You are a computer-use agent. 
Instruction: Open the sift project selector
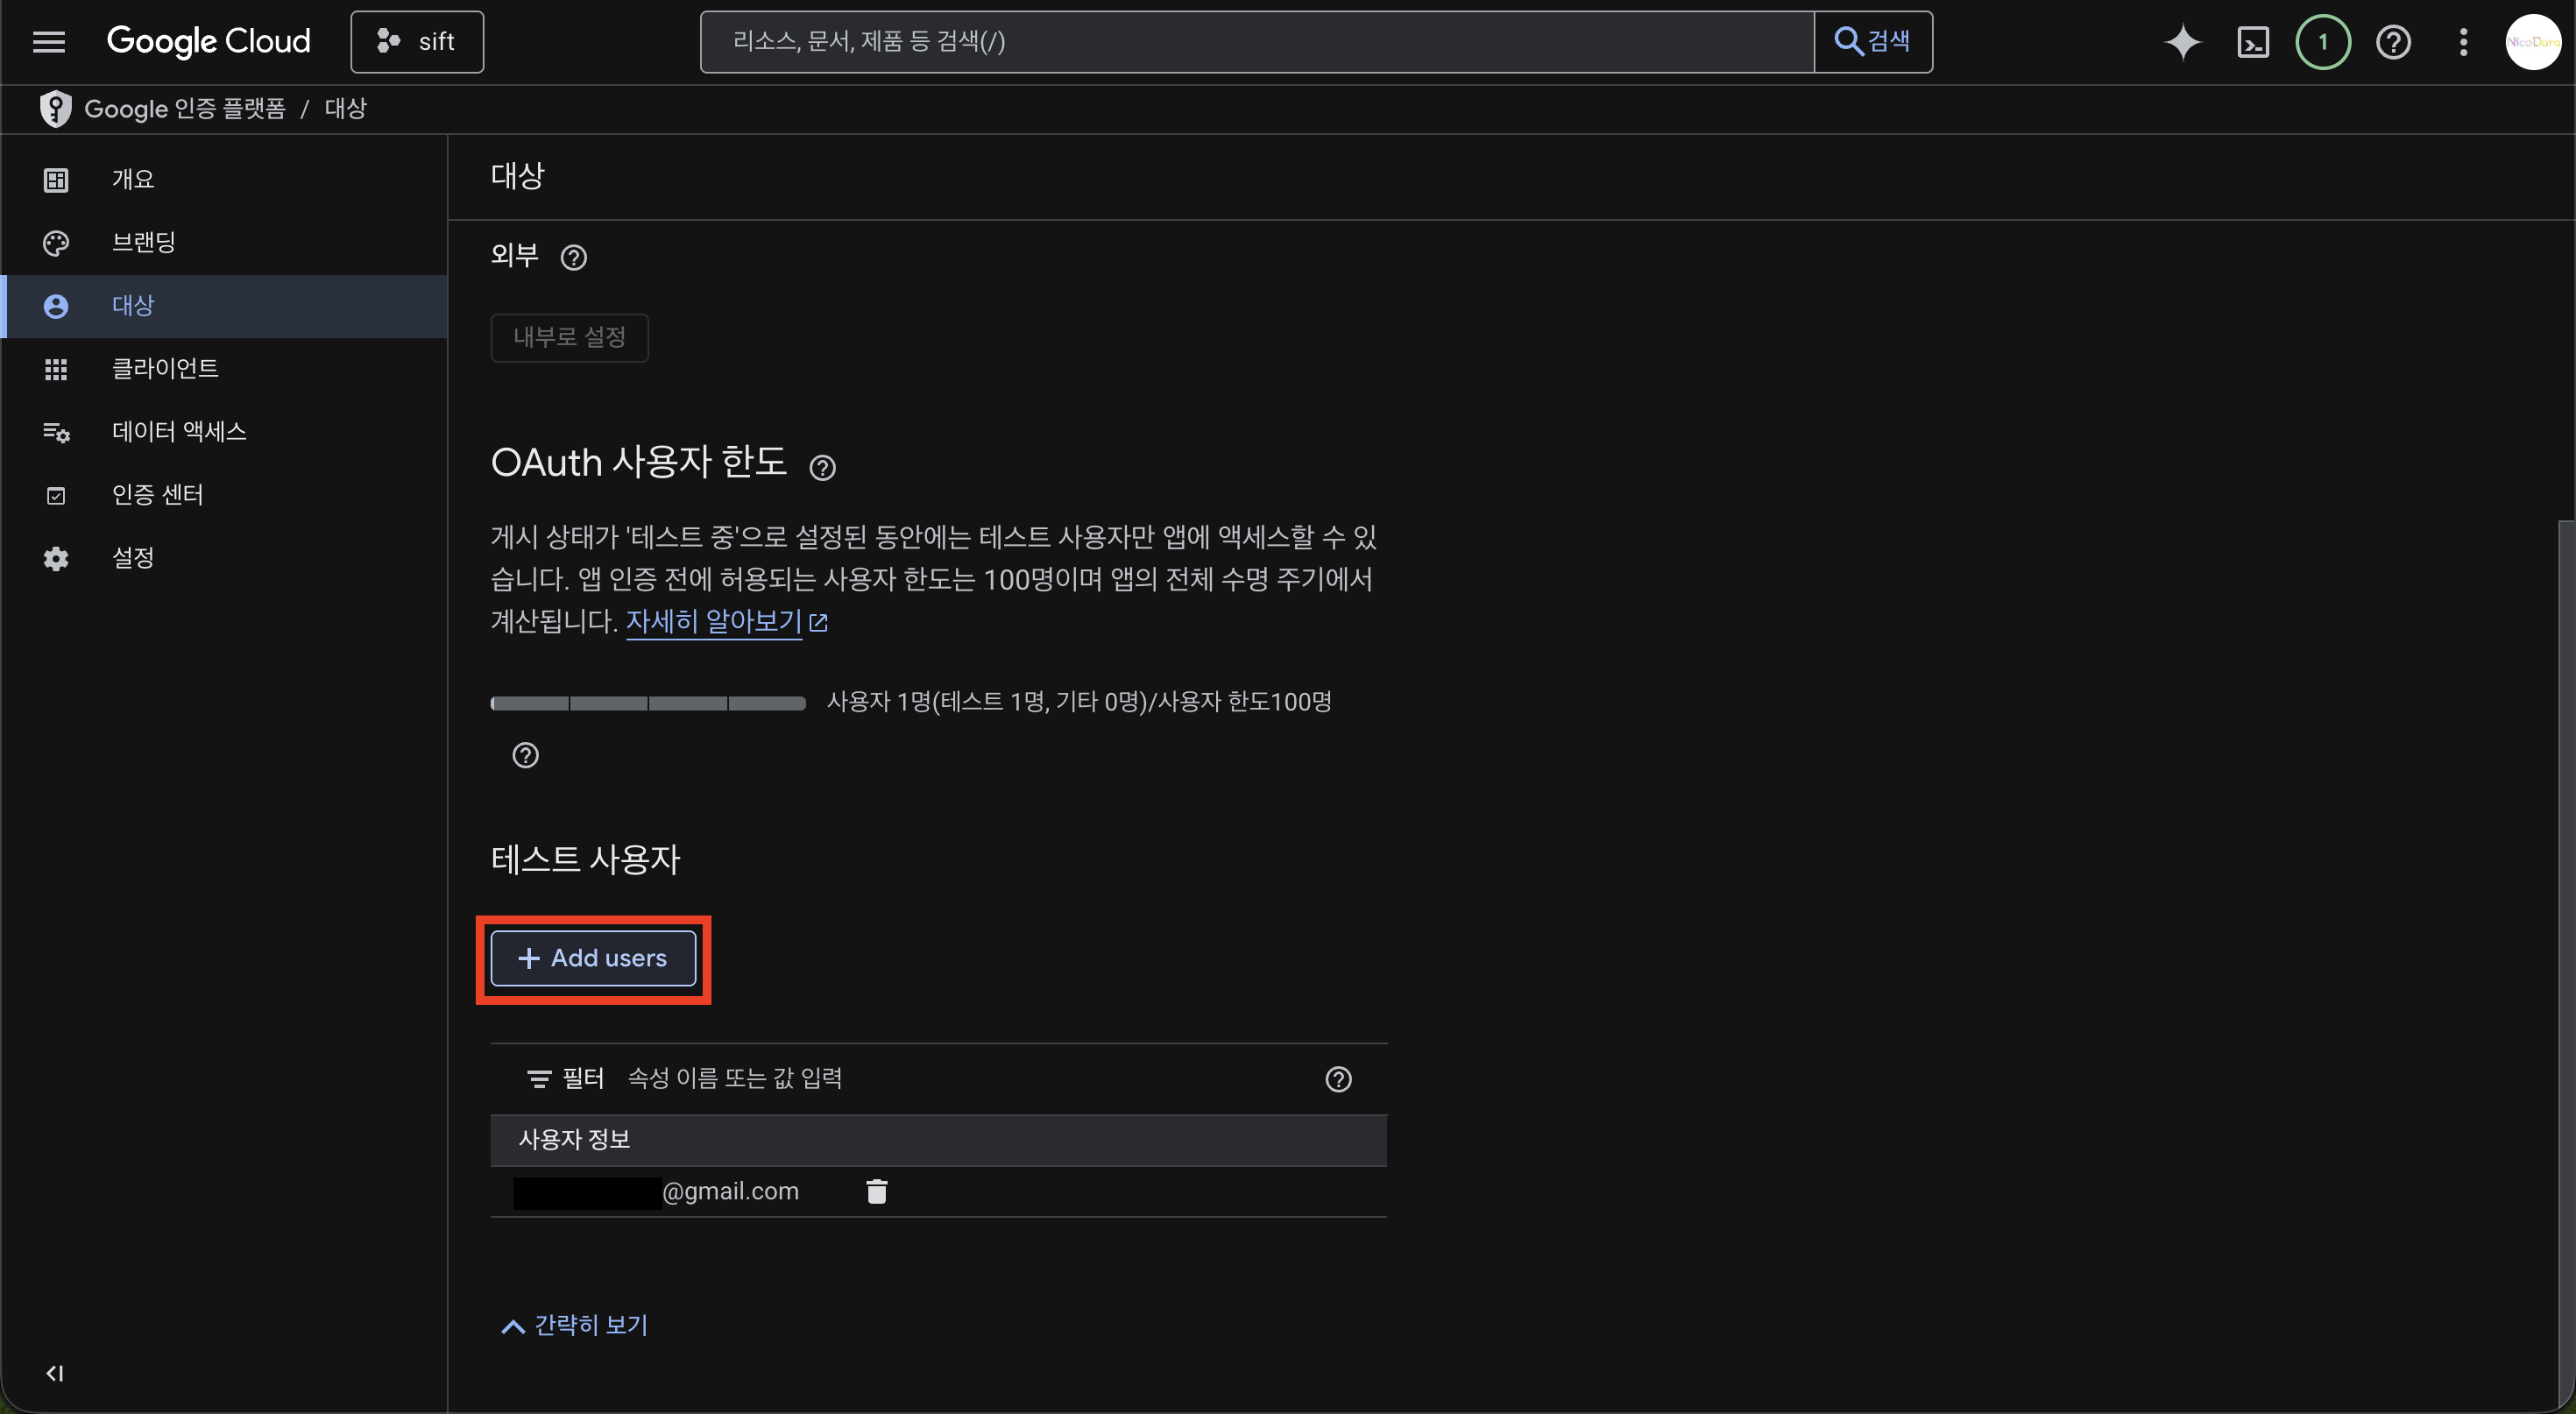(417, 42)
